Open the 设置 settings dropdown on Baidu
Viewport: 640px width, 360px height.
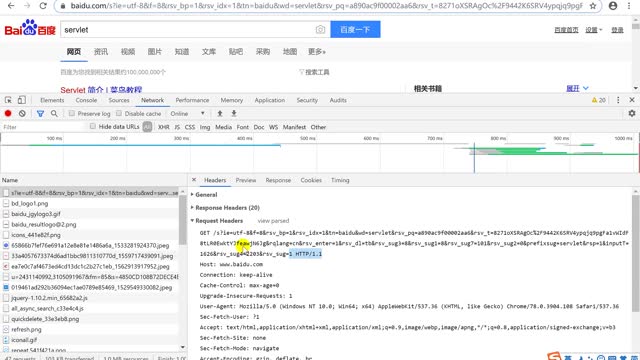593,30
